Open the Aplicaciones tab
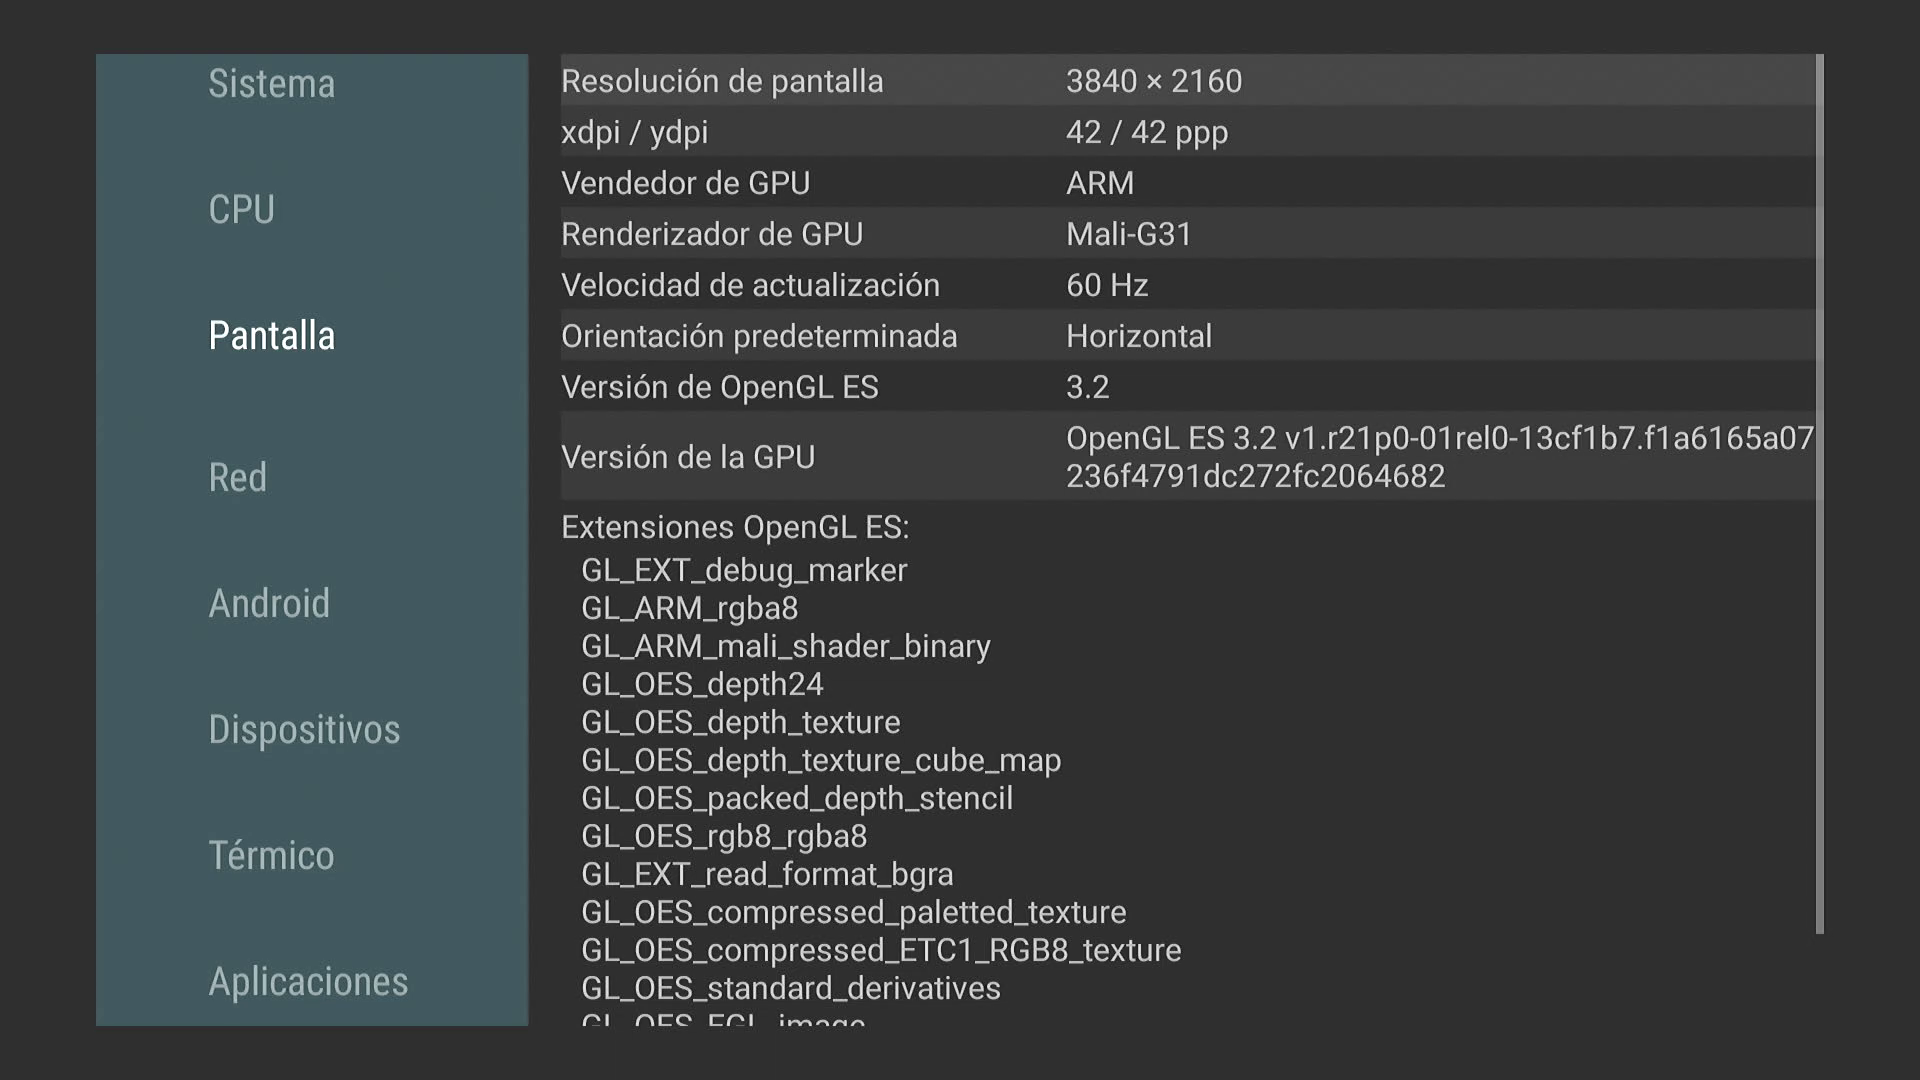Image resolution: width=1920 pixels, height=1080 pixels. pos(308,982)
